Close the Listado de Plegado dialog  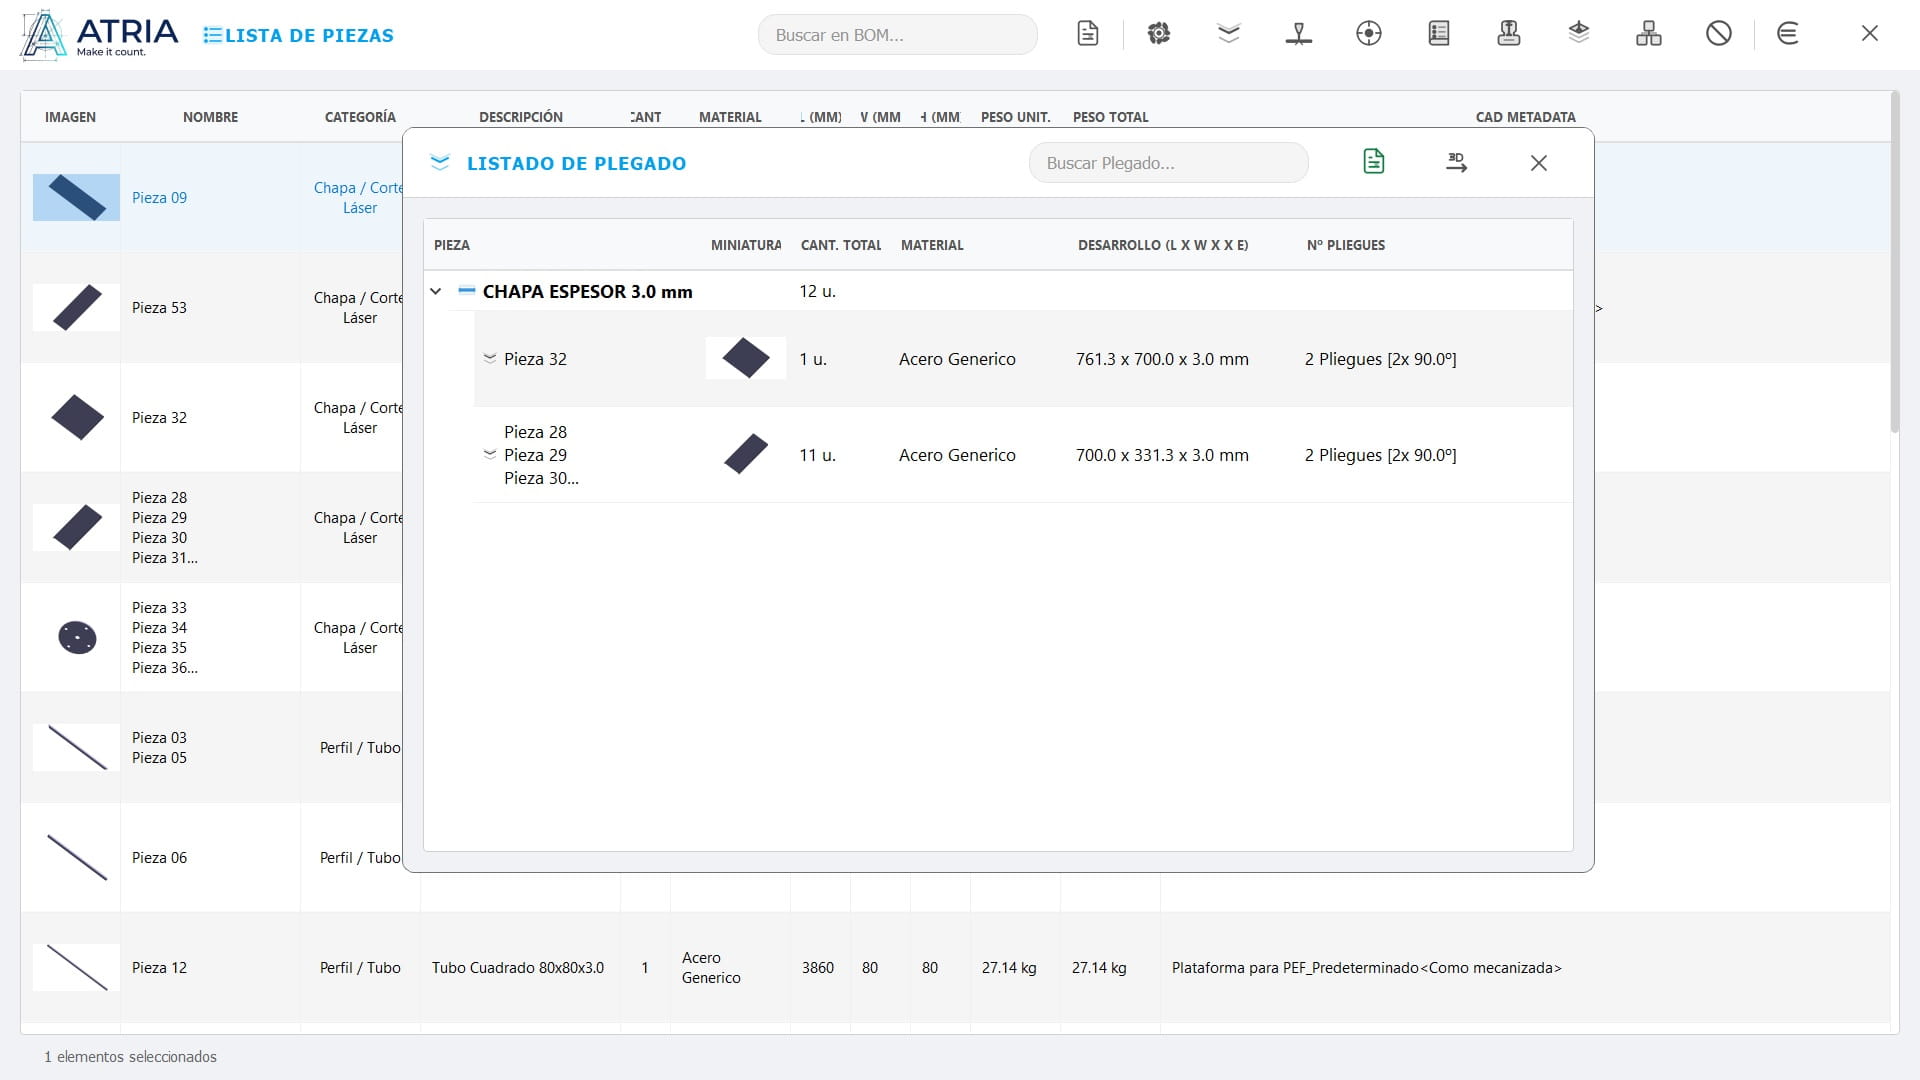click(1538, 163)
